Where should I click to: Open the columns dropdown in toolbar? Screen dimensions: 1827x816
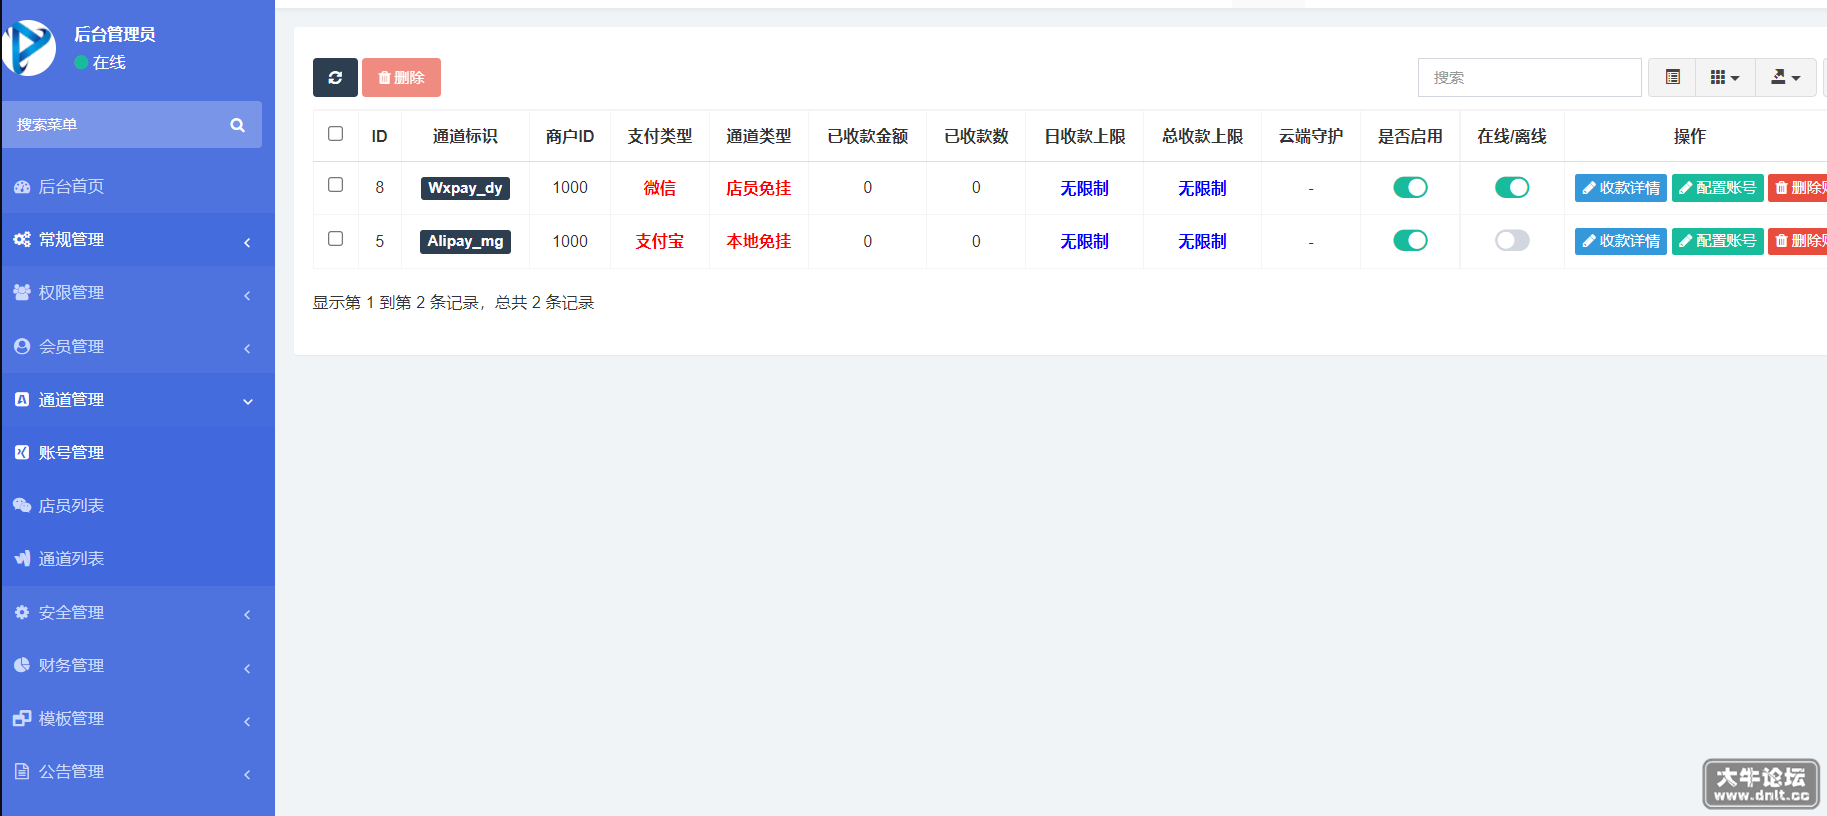(x=1725, y=77)
